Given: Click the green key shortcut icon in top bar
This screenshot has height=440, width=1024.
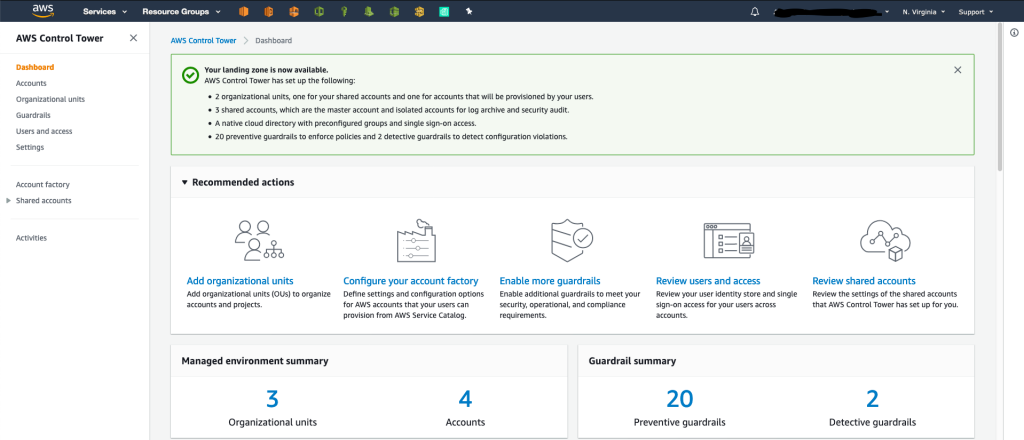Looking at the screenshot, I should (x=345, y=12).
